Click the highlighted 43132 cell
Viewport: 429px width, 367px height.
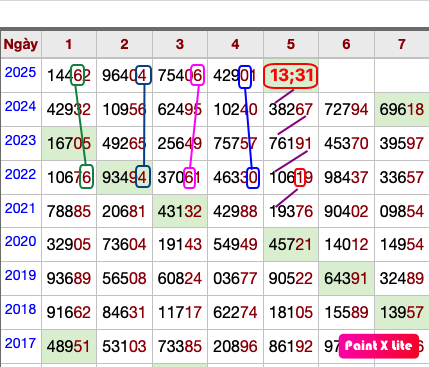tap(180, 211)
